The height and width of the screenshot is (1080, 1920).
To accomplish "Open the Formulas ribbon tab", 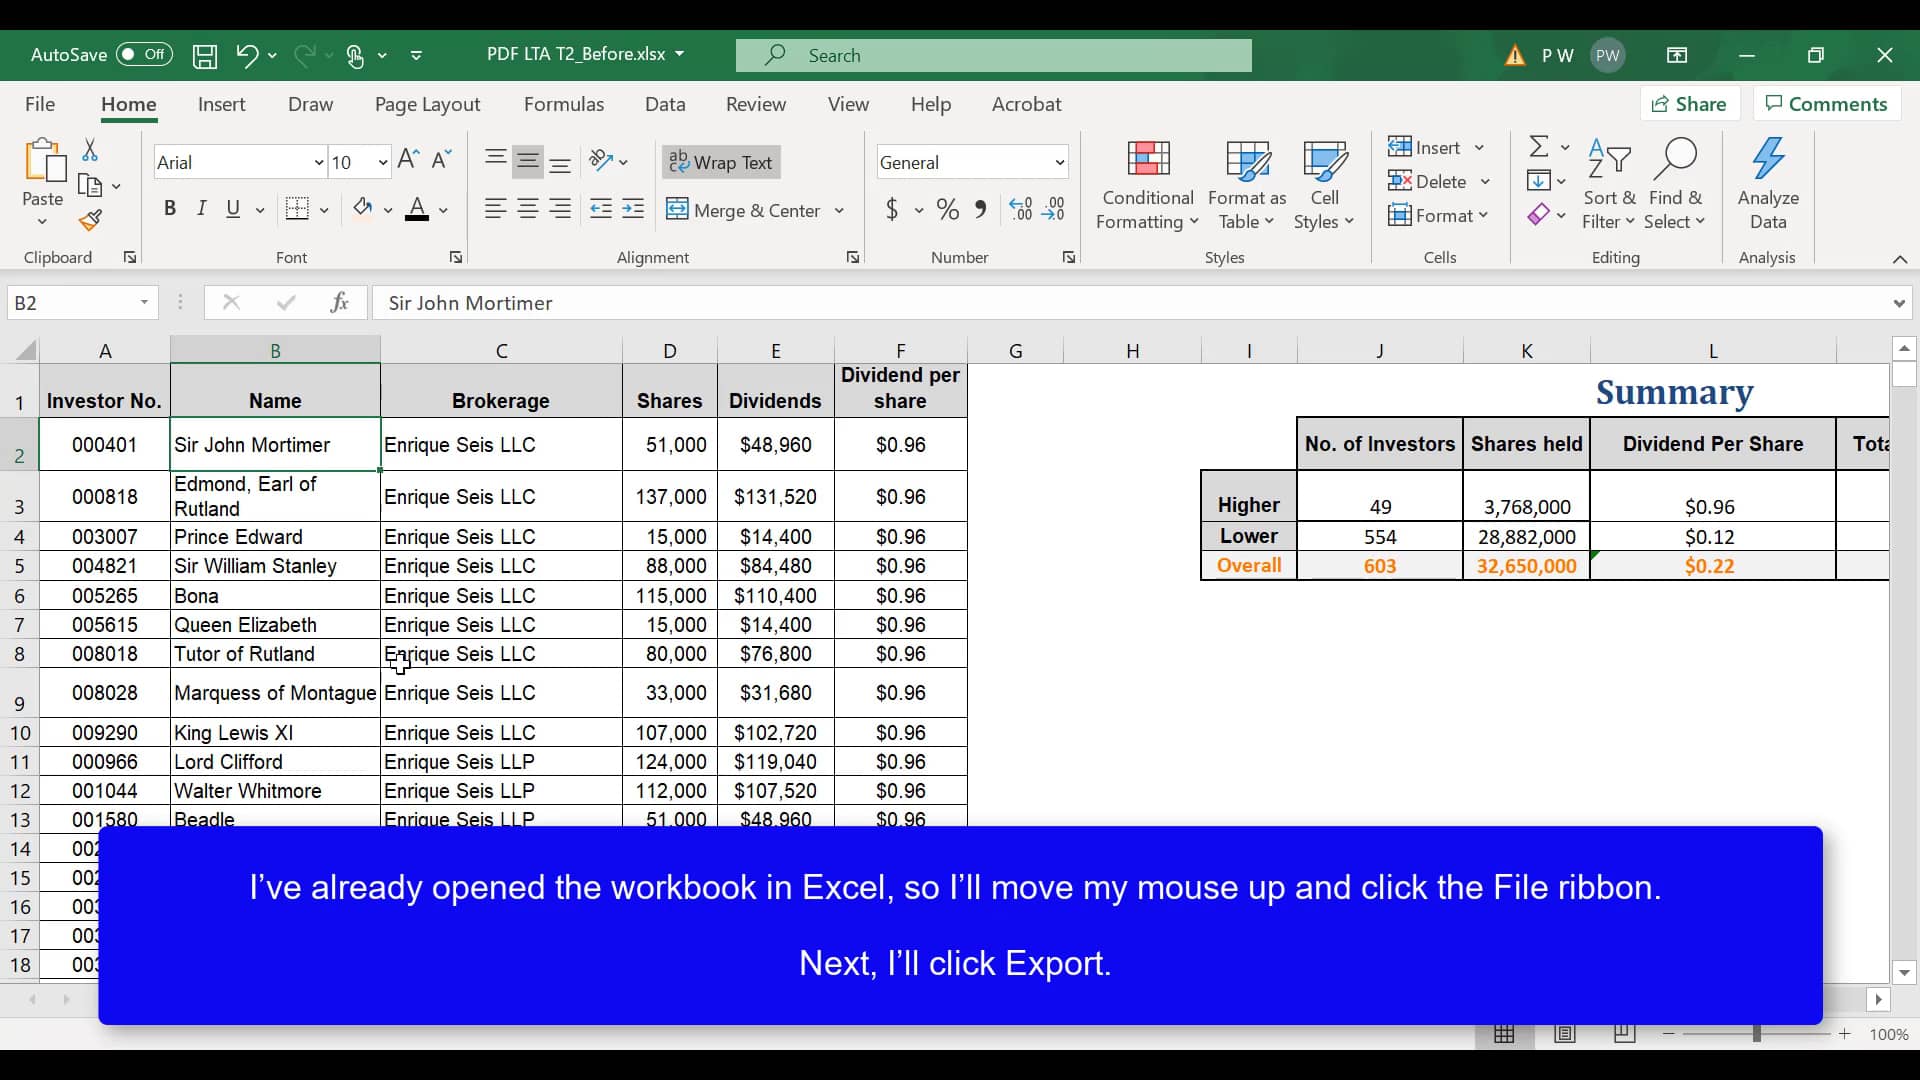I will 563,103.
